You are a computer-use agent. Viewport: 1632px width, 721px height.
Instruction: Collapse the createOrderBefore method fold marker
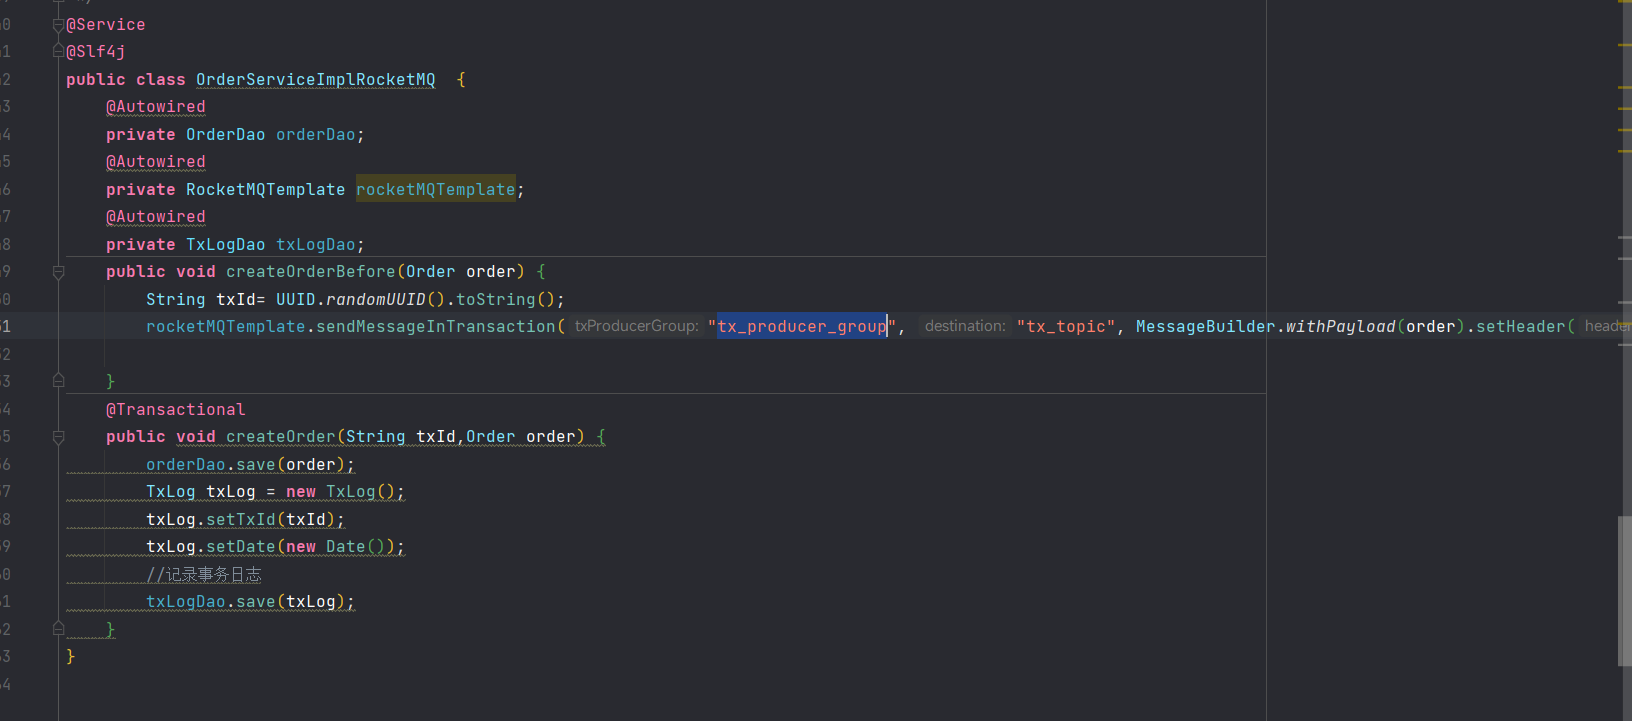(x=58, y=272)
